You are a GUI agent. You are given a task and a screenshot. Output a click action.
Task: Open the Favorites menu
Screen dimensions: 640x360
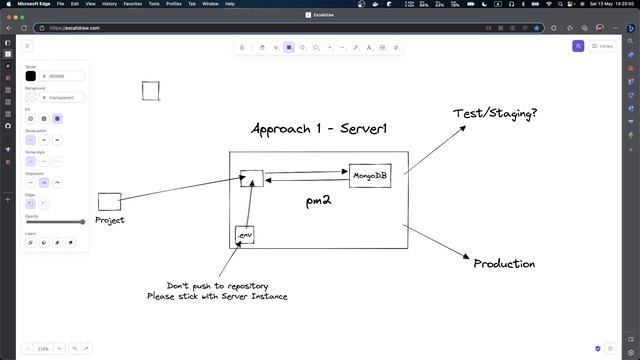(x=133, y=4)
